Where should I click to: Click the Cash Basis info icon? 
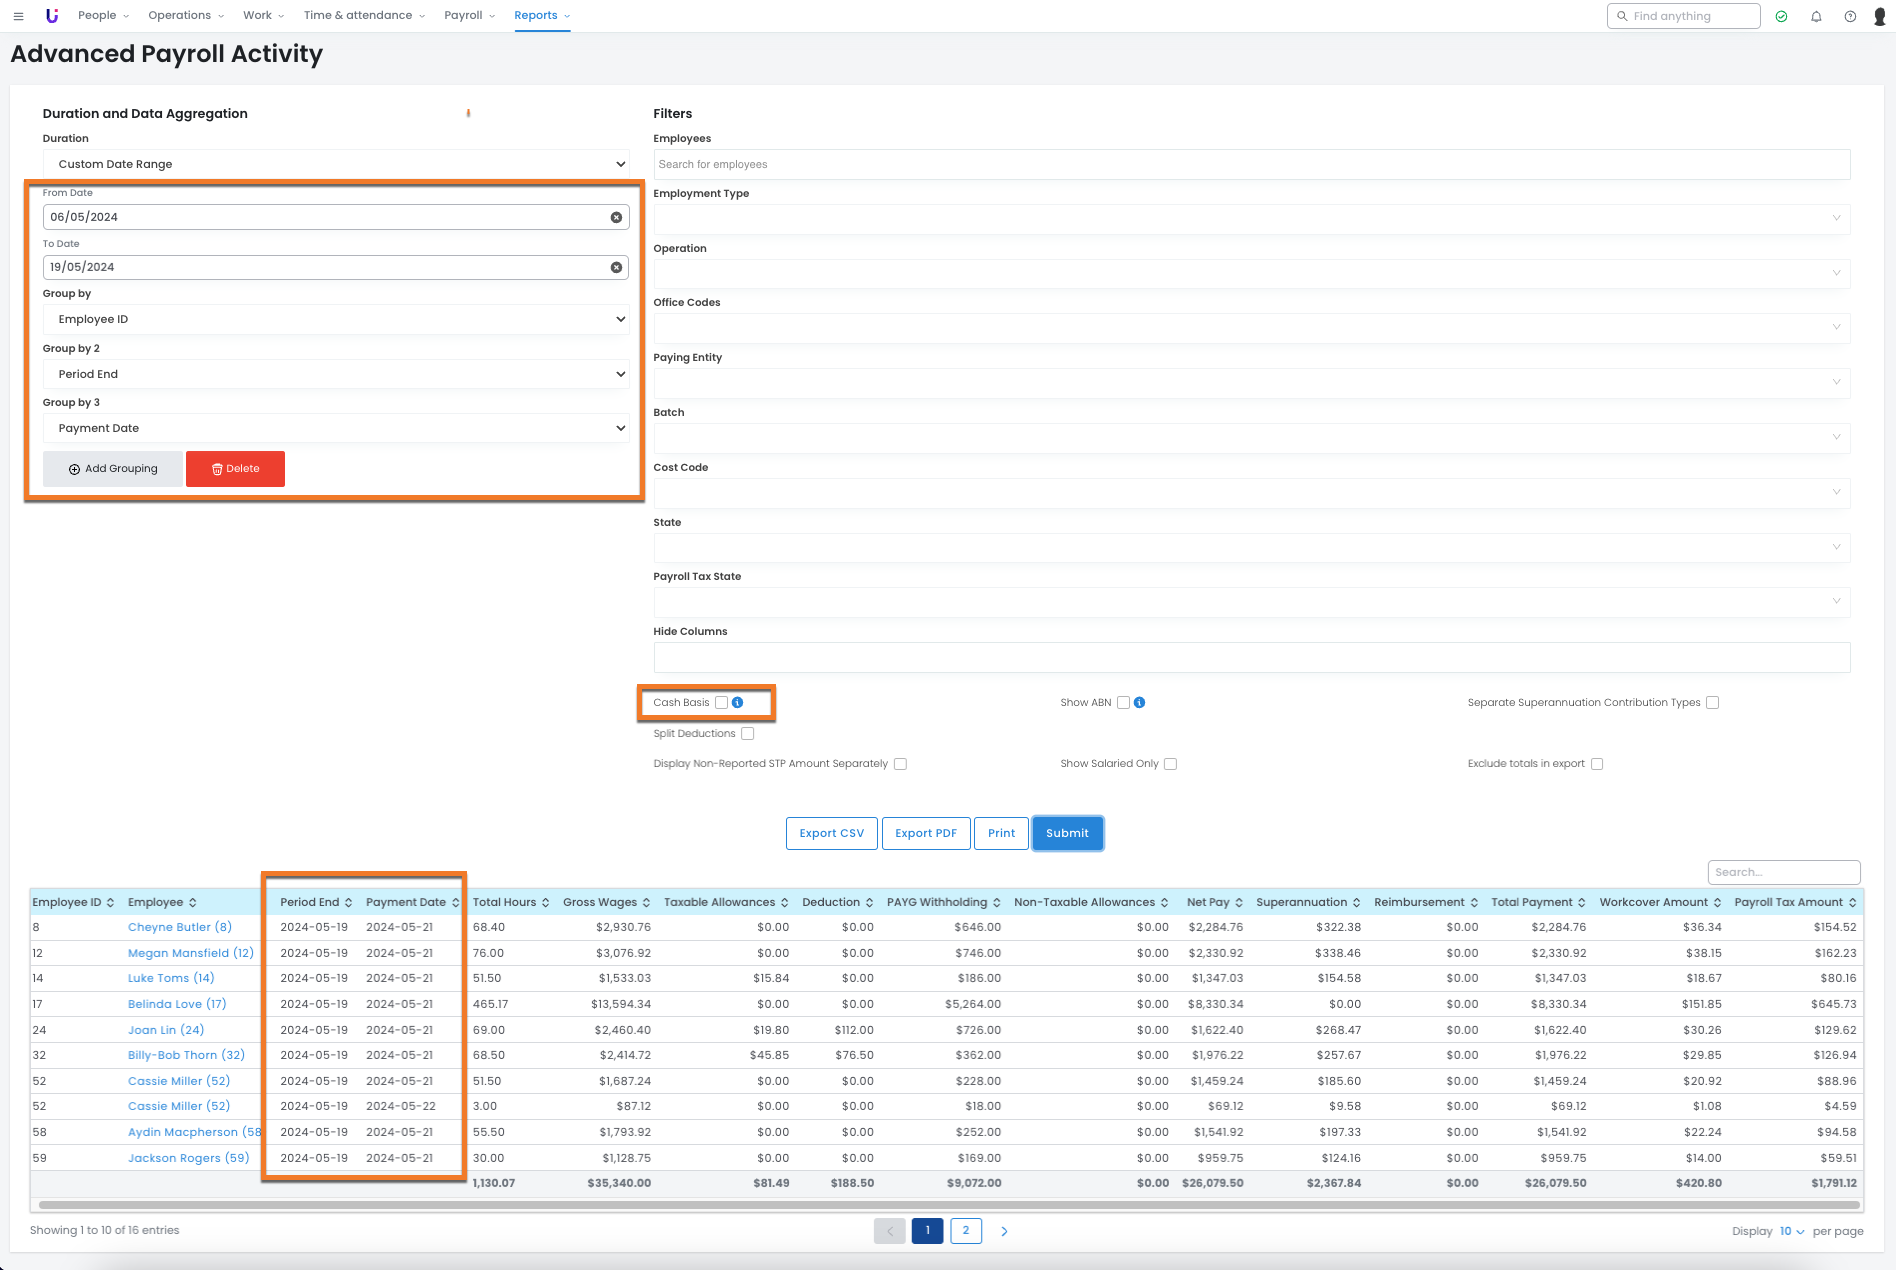[x=738, y=703]
